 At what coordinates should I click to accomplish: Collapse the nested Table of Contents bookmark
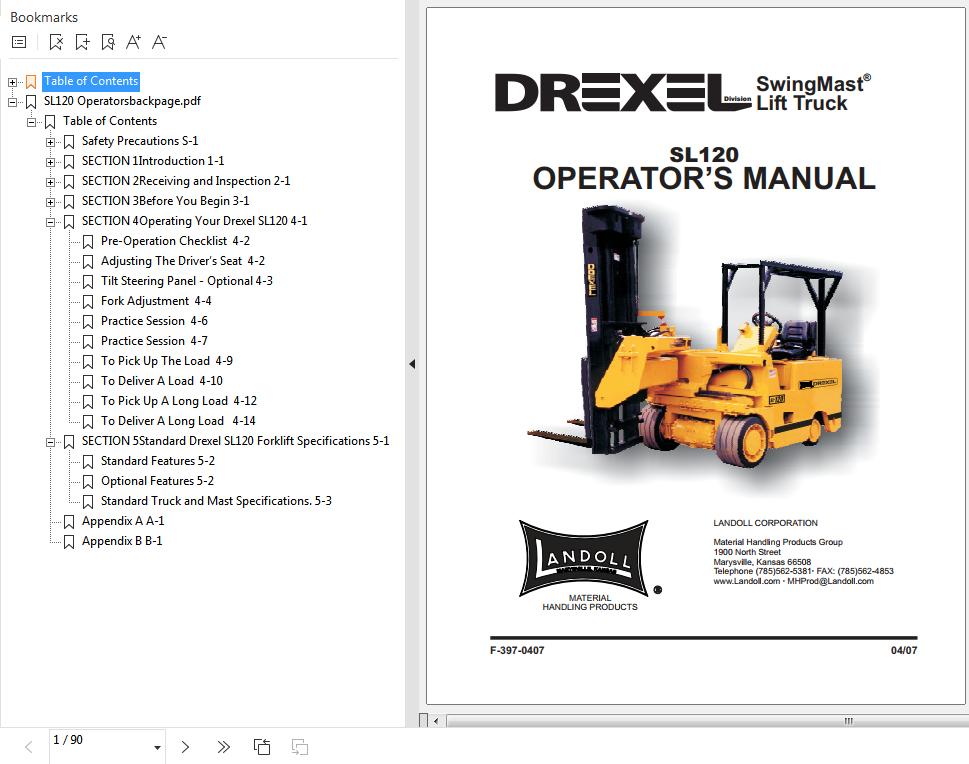32,122
